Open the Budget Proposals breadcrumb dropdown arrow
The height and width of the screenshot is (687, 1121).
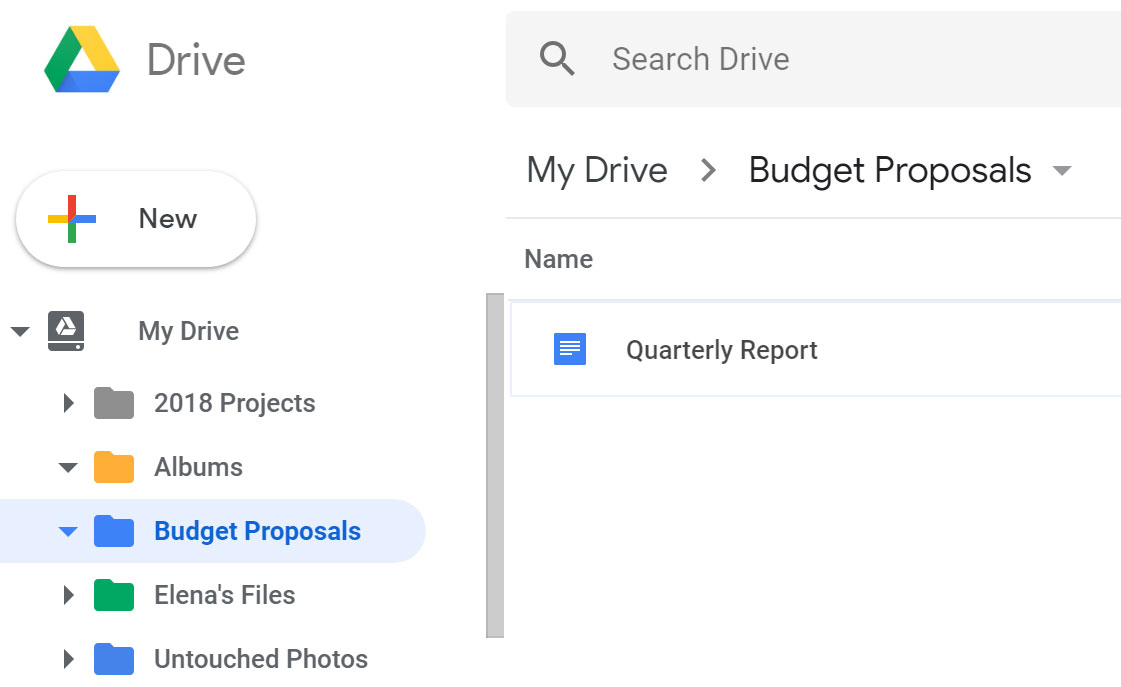coord(1062,171)
